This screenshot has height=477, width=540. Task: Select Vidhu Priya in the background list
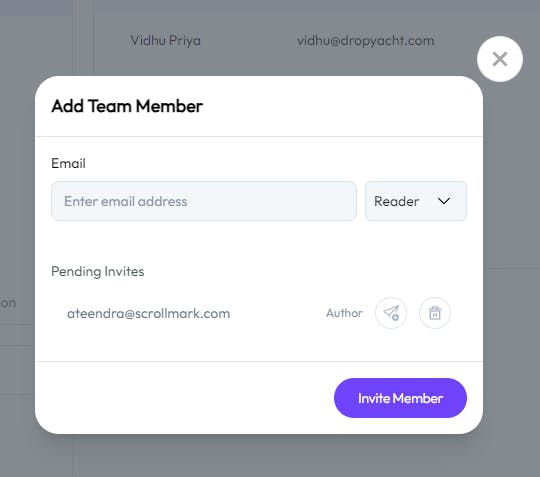[x=165, y=41]
